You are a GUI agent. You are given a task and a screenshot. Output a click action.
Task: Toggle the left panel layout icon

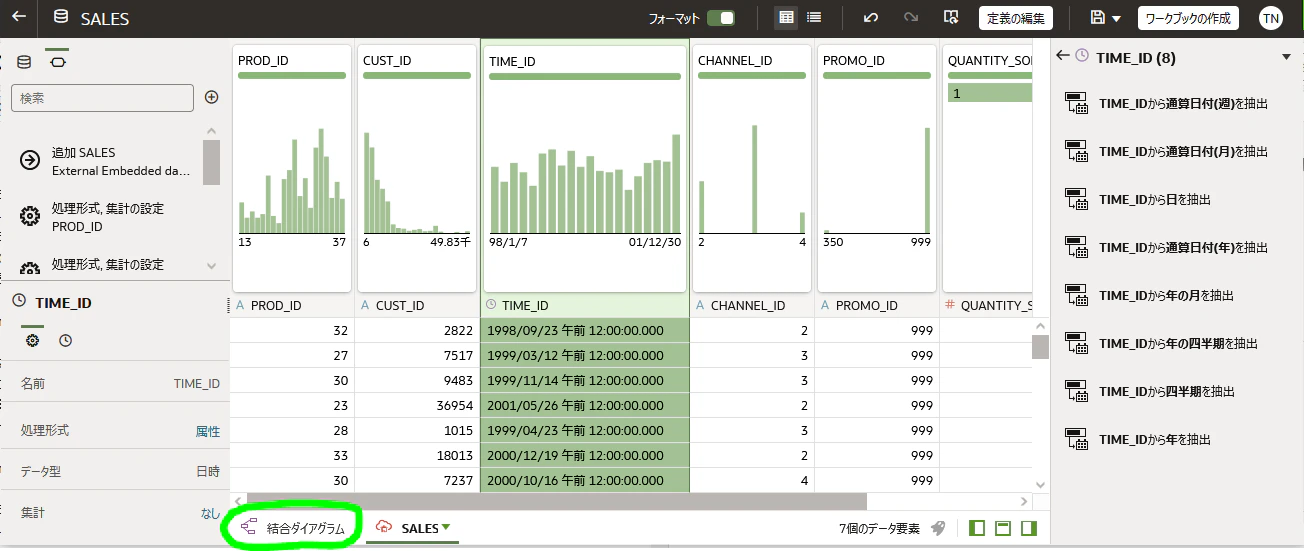978,528
